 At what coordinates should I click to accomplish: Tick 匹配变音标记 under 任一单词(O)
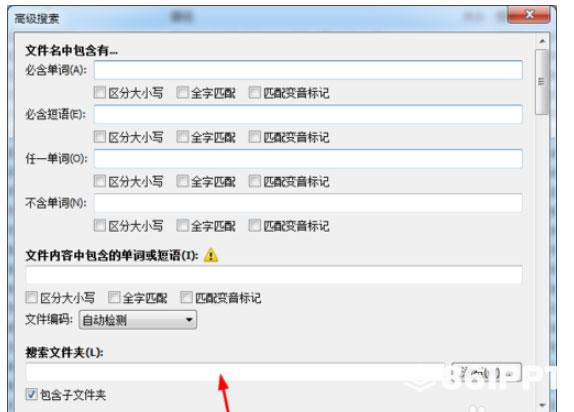click(254, 181)
